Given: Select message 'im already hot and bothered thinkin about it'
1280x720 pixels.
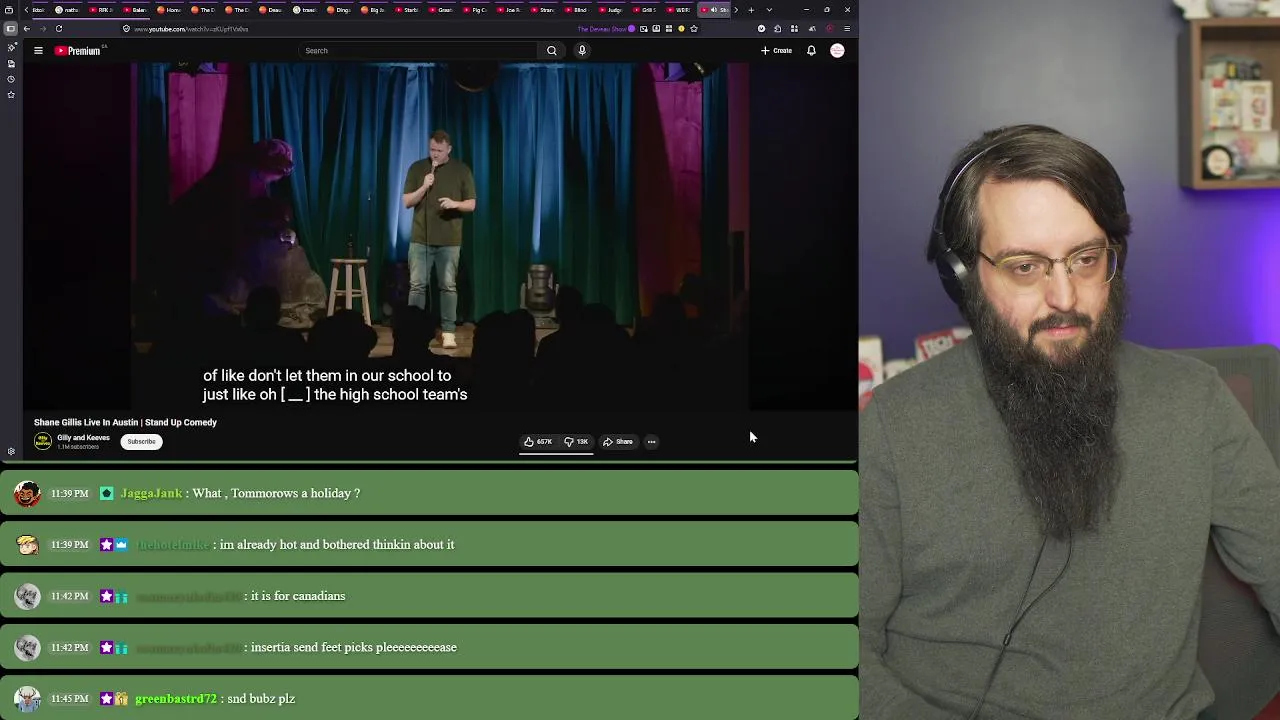Looking at the screenshot, I should click(x=336, y=545).
